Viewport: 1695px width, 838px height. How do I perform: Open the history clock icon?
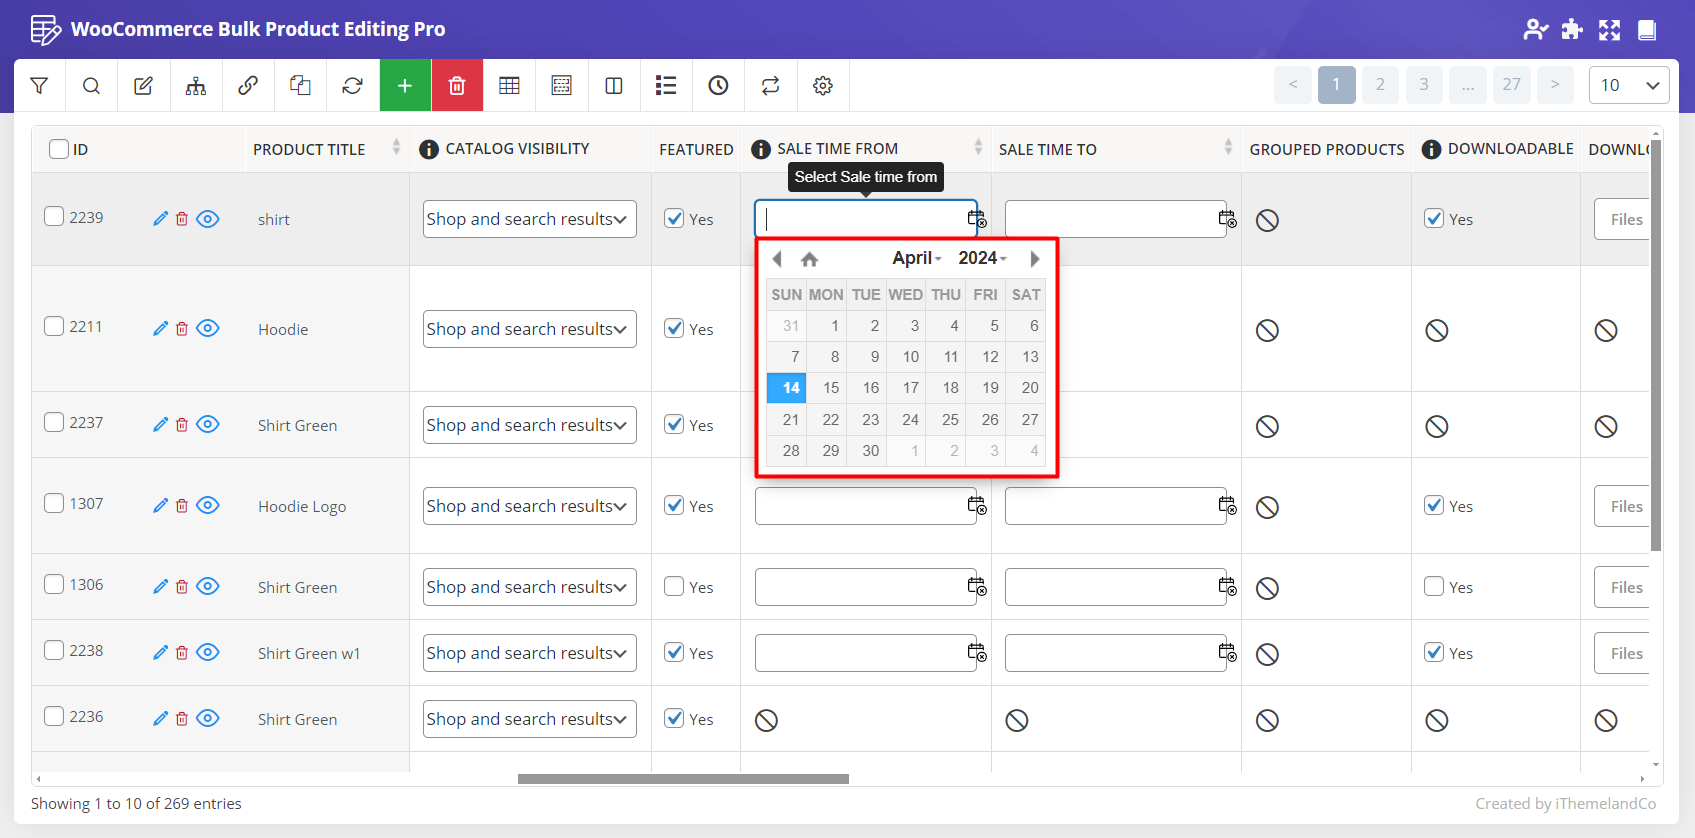718,86
